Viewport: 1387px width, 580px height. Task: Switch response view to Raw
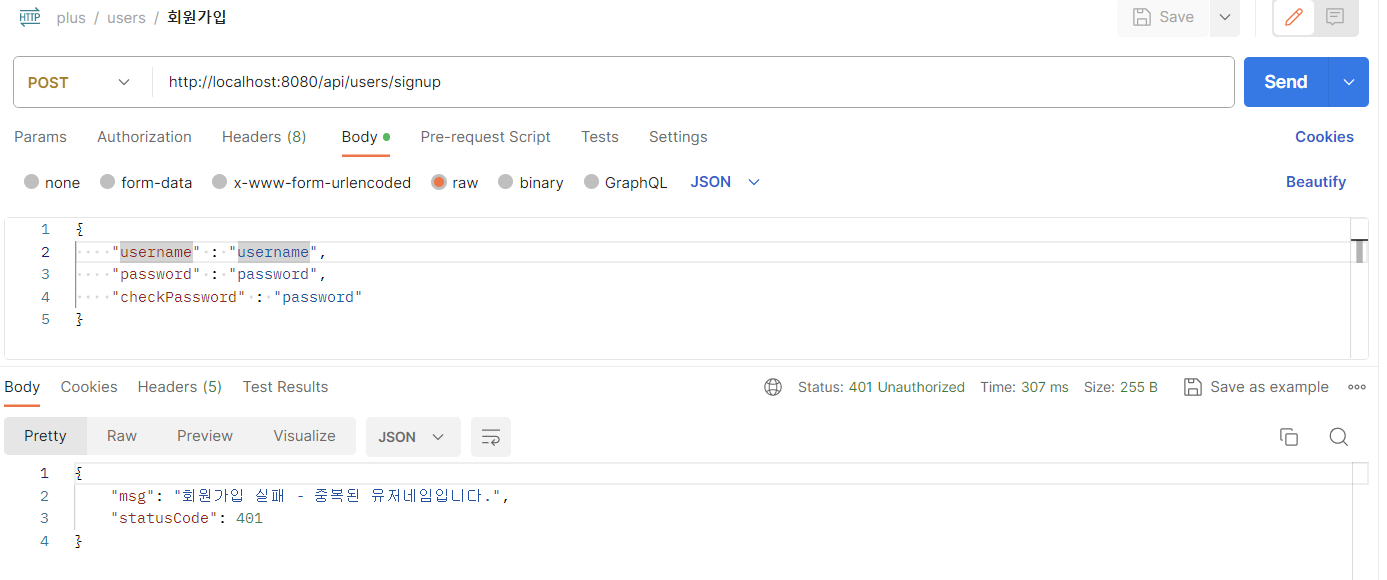click(x=122, y=436)
